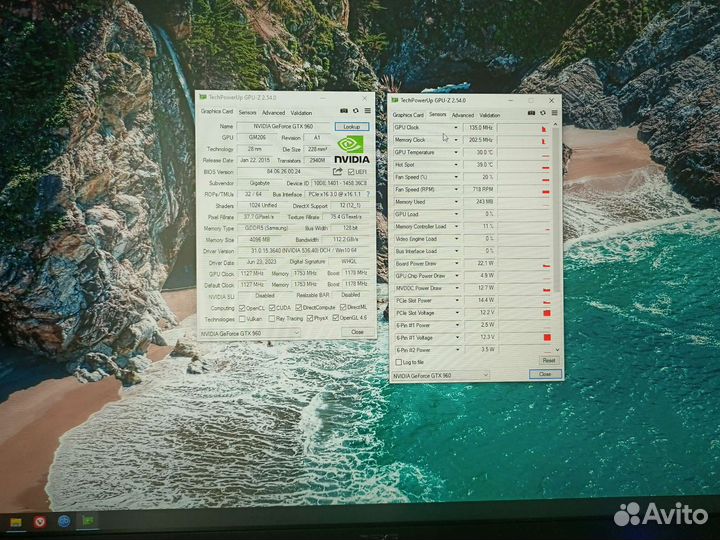Screen dimensions: 720x540
Task: Click the Driver Version value field
Action: 304,251
